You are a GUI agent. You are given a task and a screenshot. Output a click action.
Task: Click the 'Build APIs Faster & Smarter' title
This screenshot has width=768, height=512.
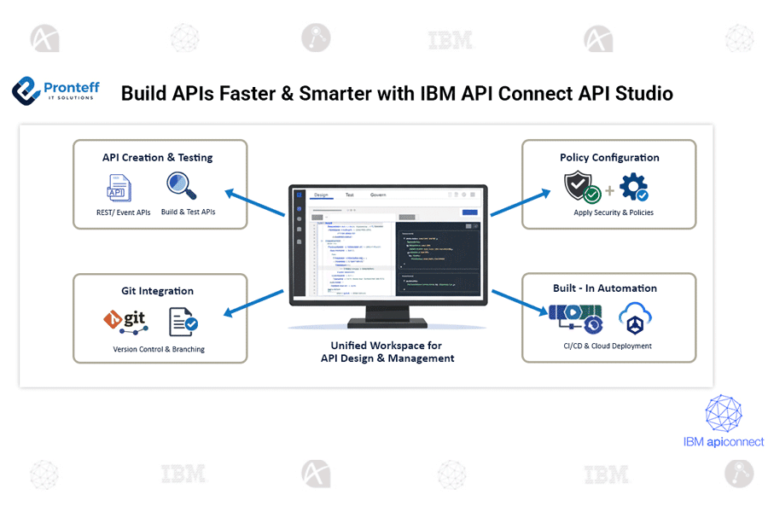pyautogui.click(x=247, y=94)
